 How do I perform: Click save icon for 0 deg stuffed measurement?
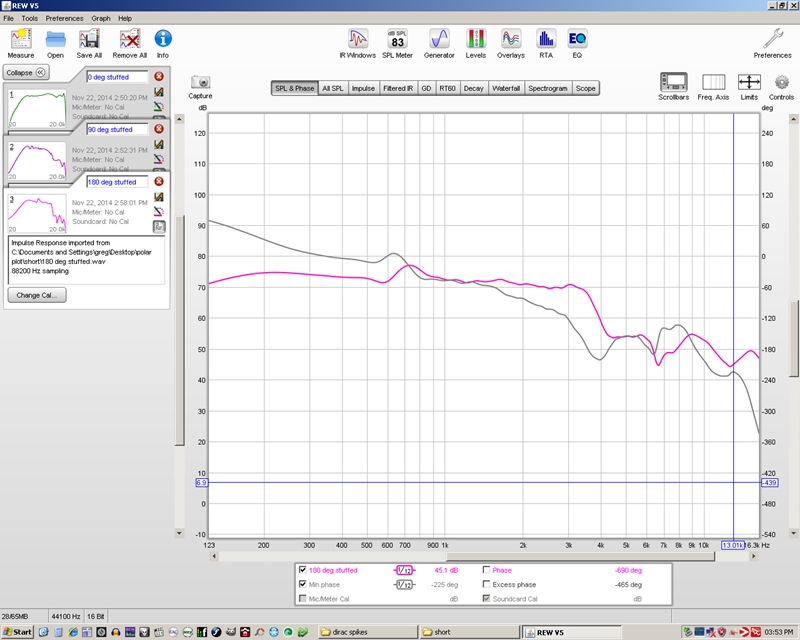coord(159,92)
